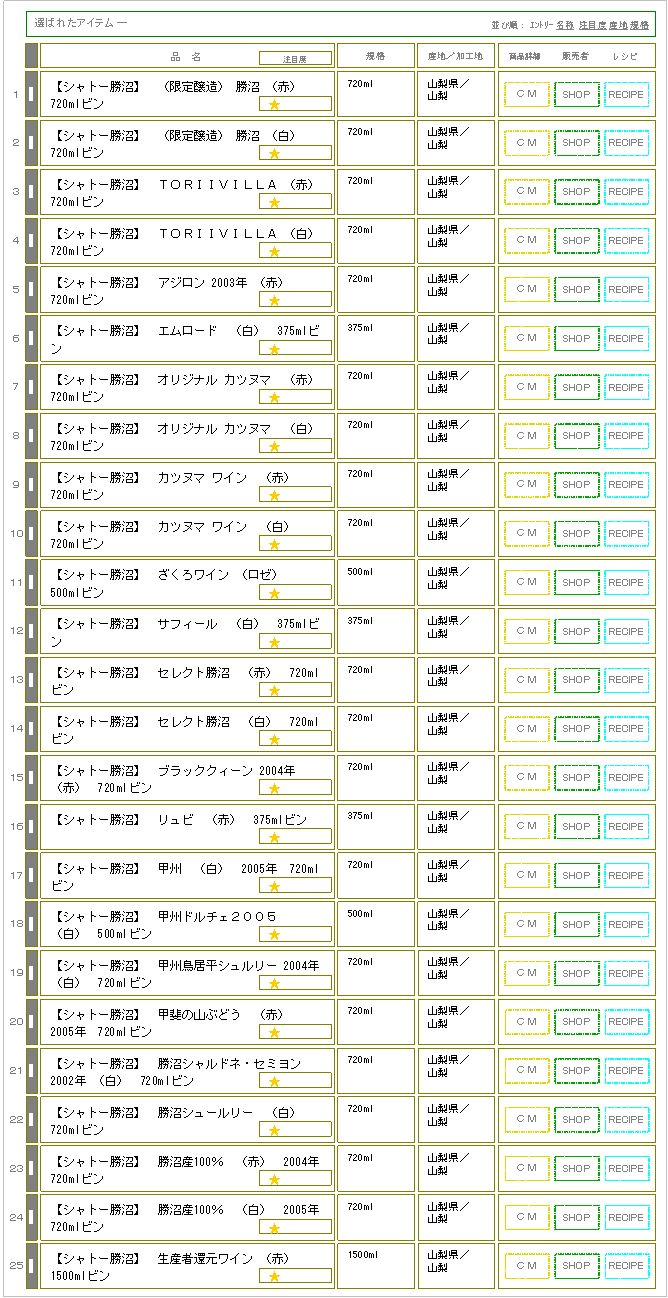Select product name 甲州鳥居平シュルリー 2004年 (白)
Screen dimensions: 668x1298
click(x=185, y=974)
